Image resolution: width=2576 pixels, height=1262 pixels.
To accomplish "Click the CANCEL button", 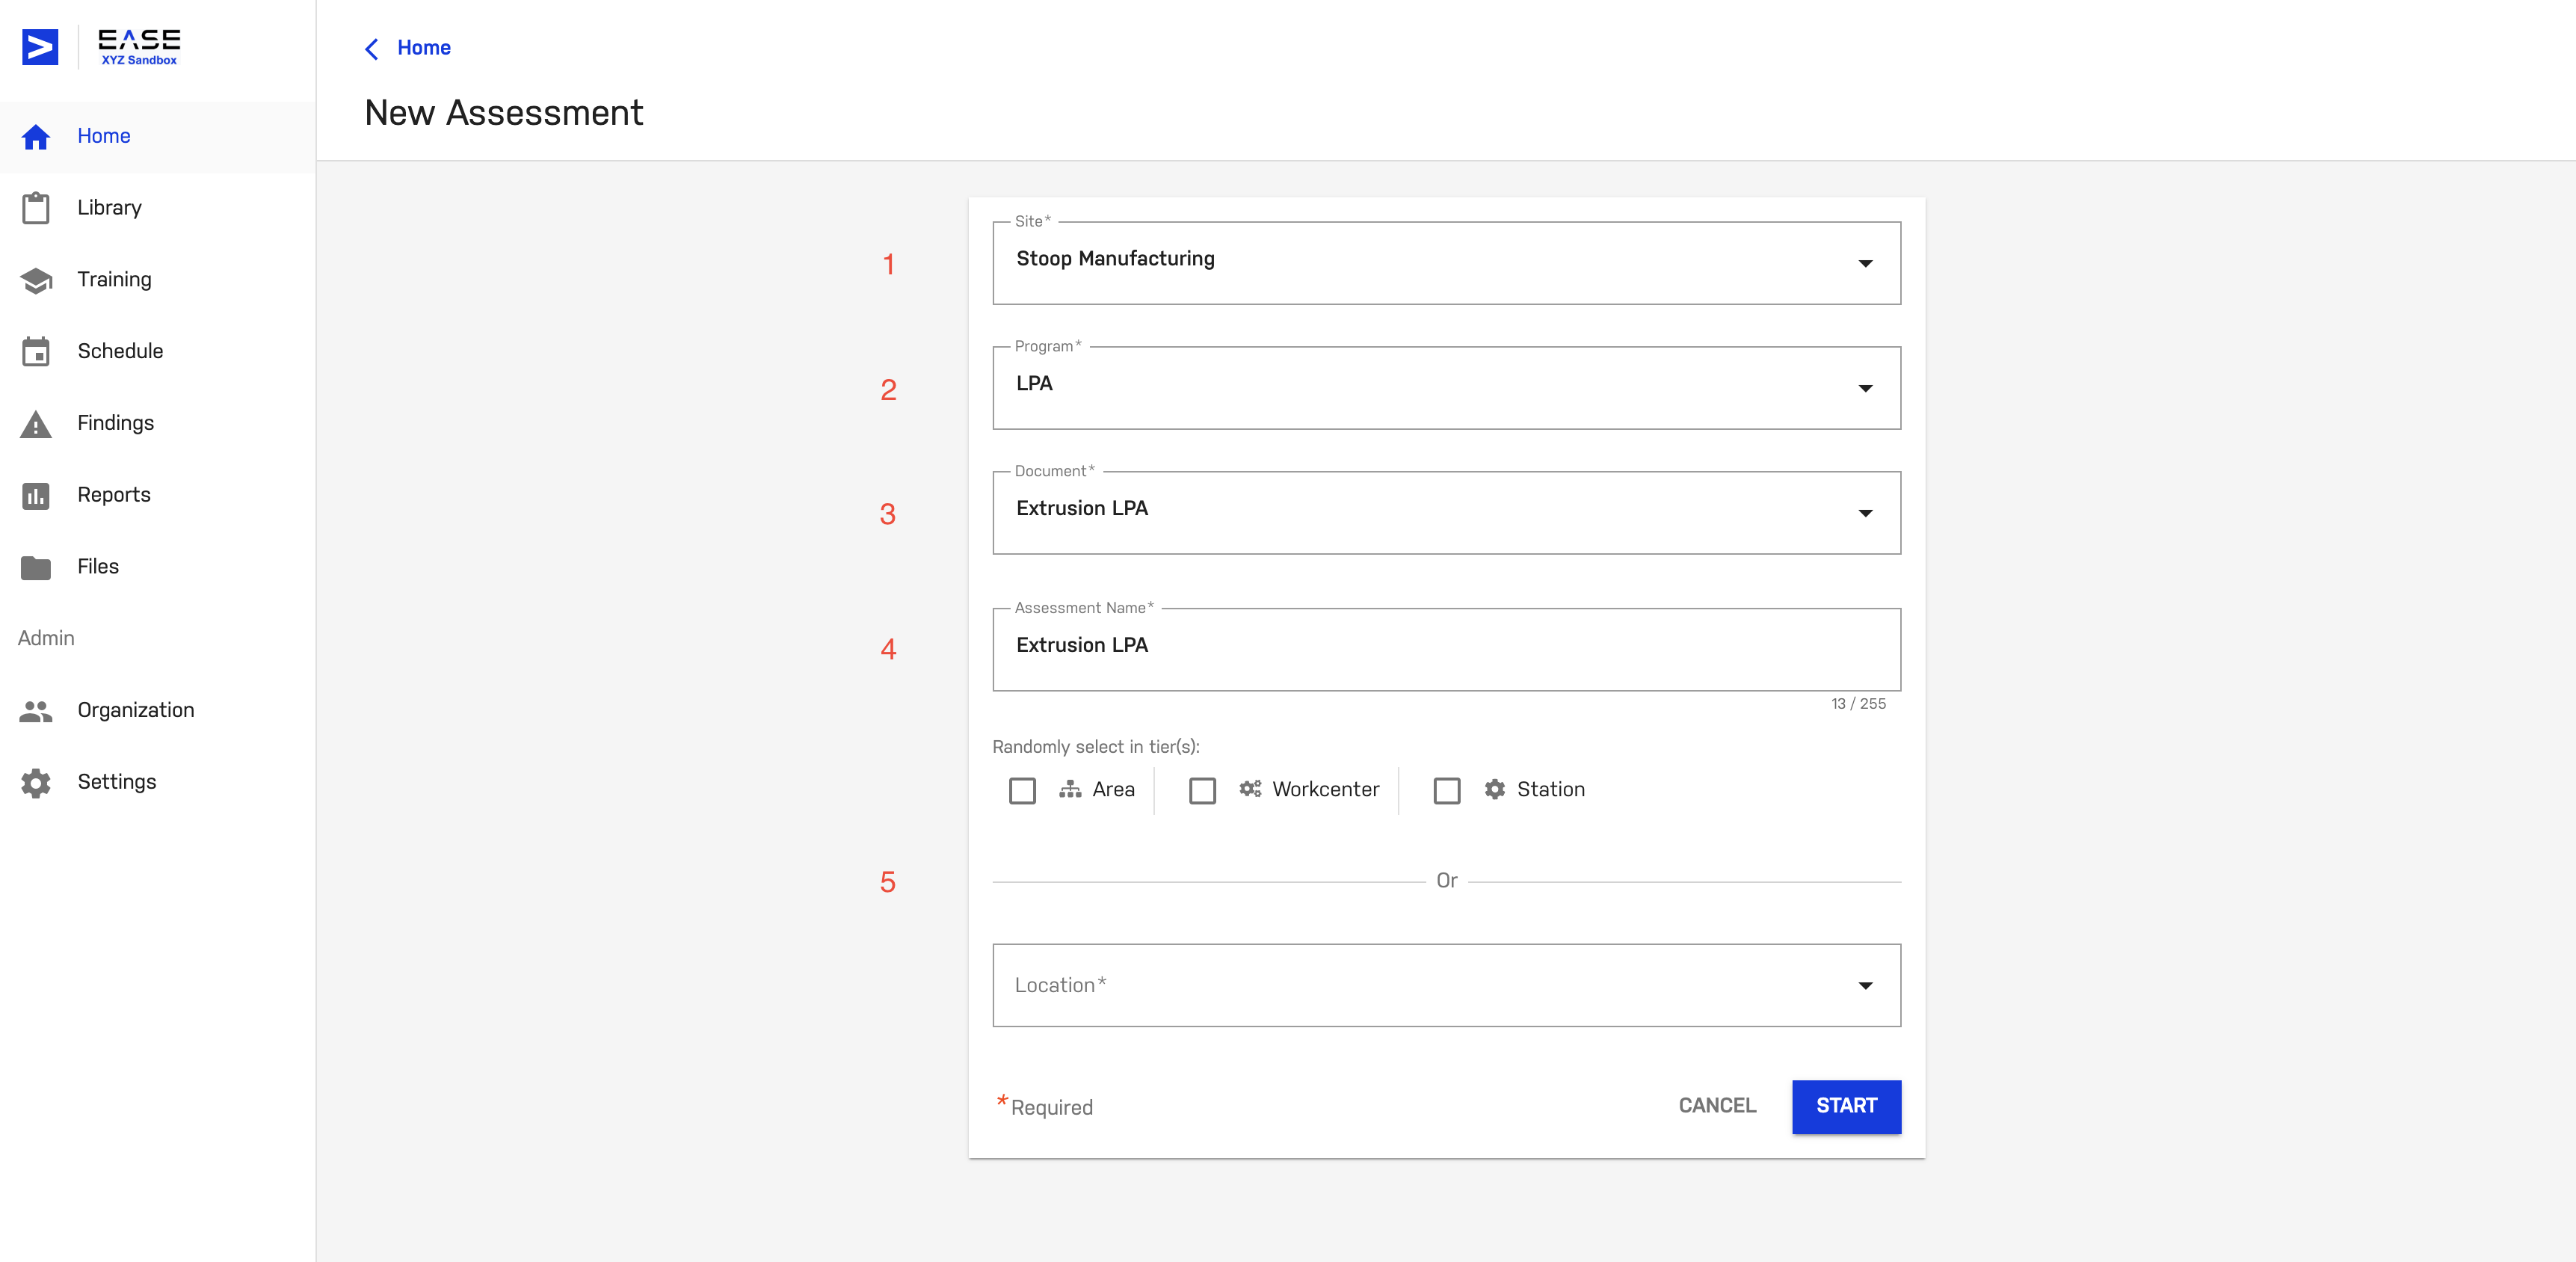I will tap(1717, 1106).
